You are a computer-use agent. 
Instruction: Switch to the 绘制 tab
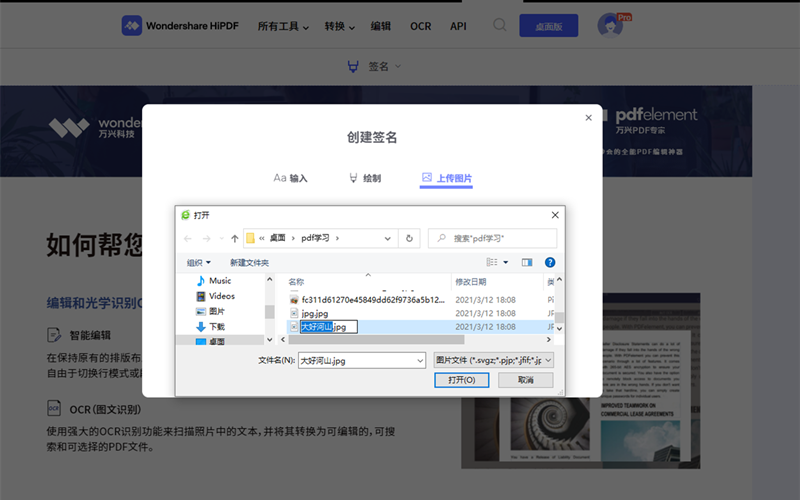pyautogui.click(x=364, y=178)
